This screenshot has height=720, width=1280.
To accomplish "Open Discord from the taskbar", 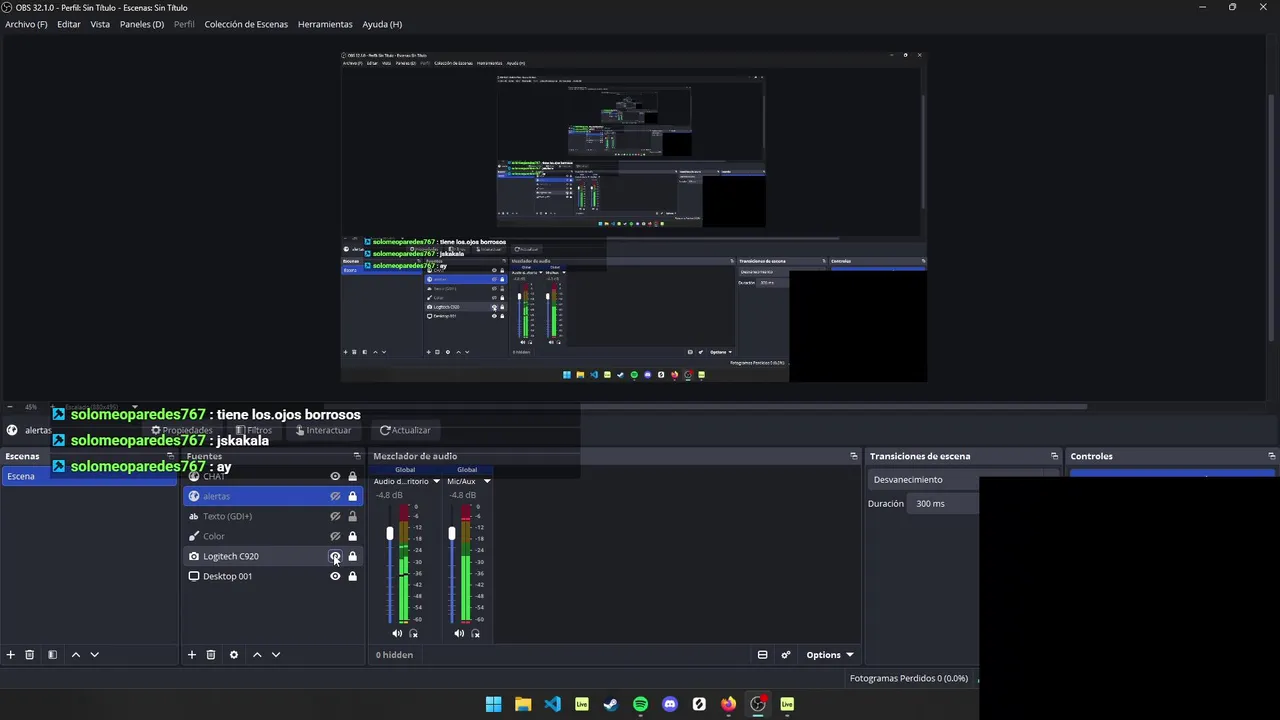I will click(x=670, y=704).
